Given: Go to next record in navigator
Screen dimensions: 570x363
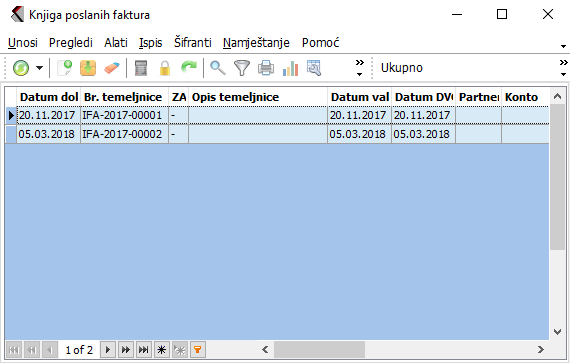Looking at the screenshot, I should pyautogui.click(x=108, y=350).
